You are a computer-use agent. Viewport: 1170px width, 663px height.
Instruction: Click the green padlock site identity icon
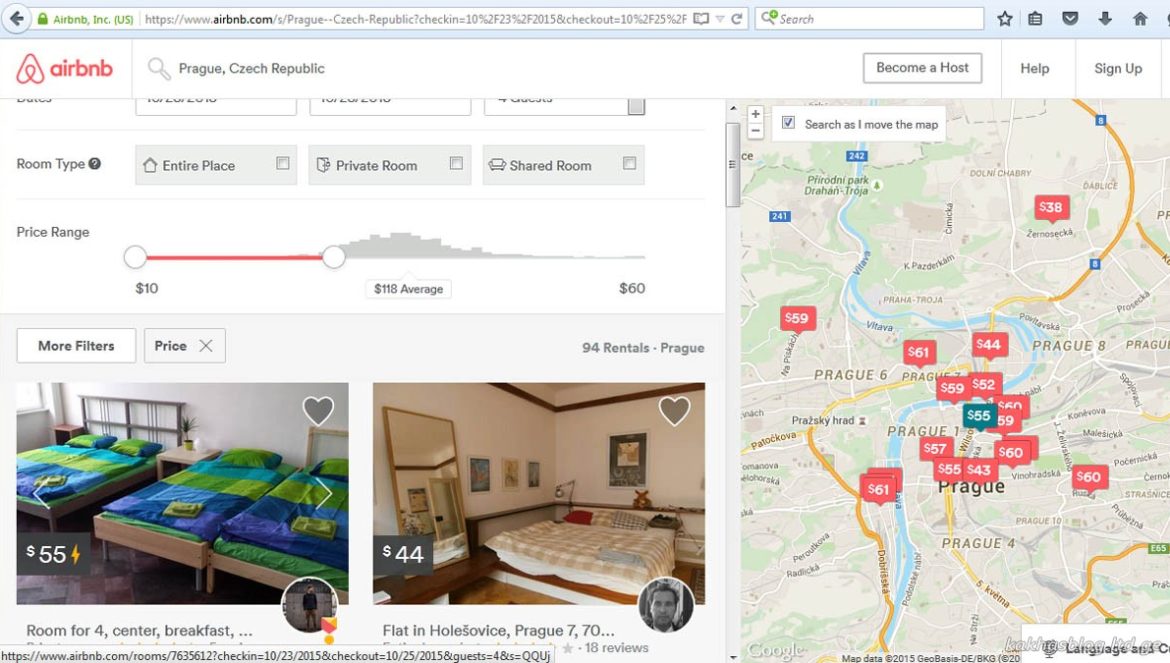point(43,19)
